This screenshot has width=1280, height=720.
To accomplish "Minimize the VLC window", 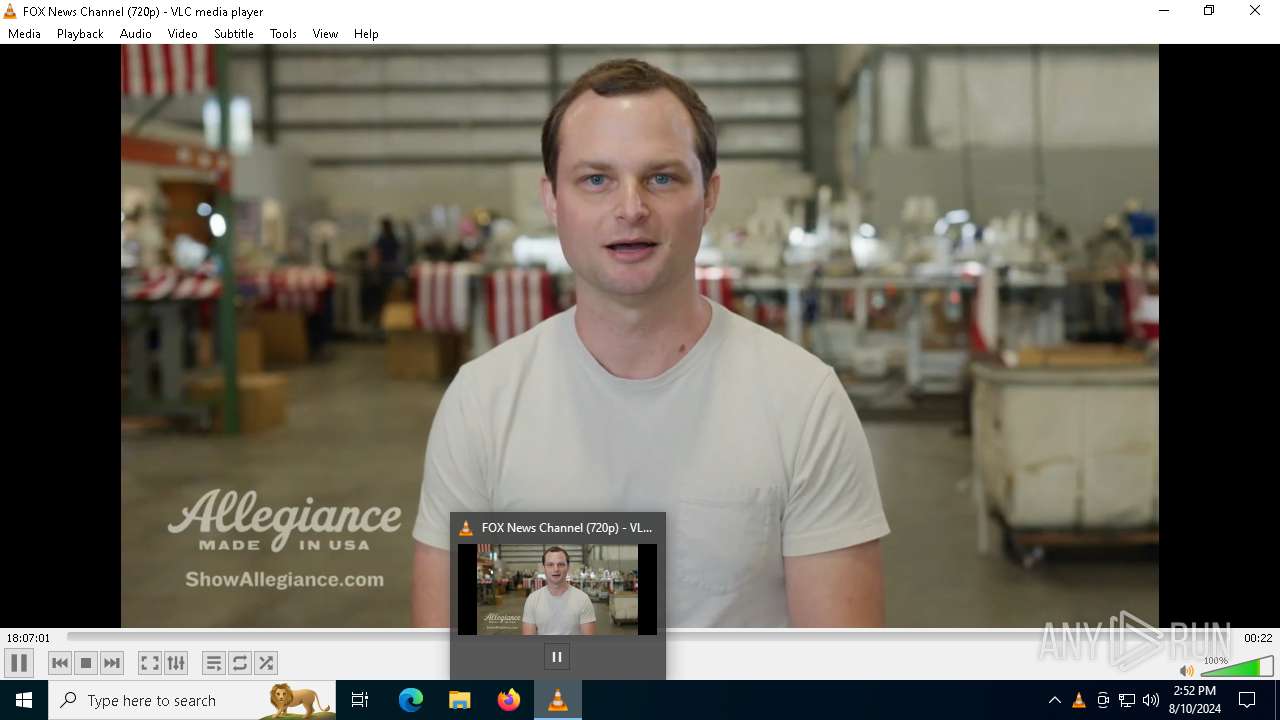I will point(1163,11).
